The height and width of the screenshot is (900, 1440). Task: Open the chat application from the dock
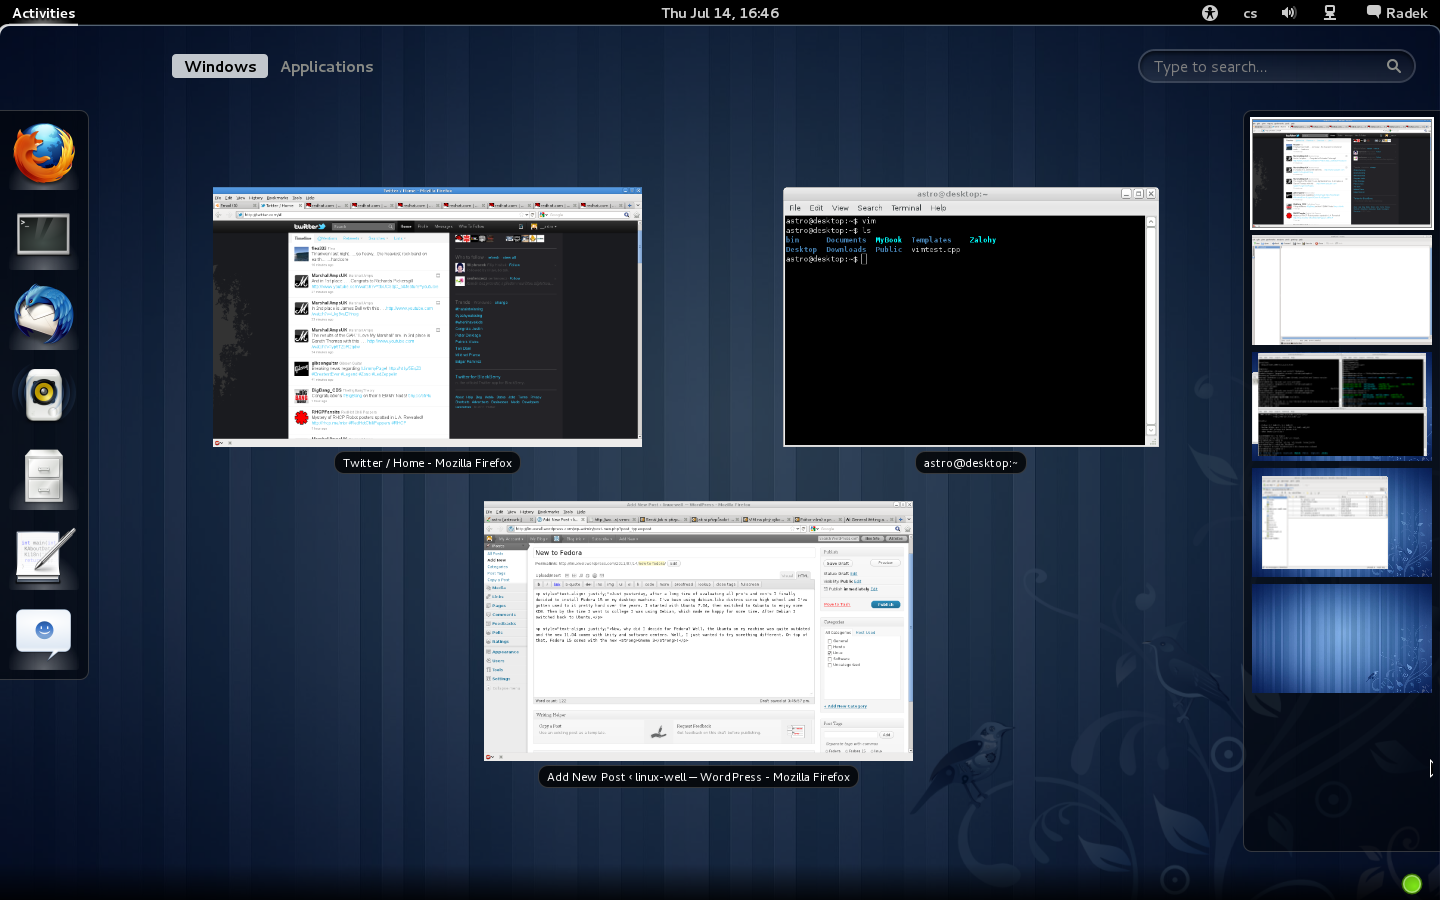tap(43, 630)
